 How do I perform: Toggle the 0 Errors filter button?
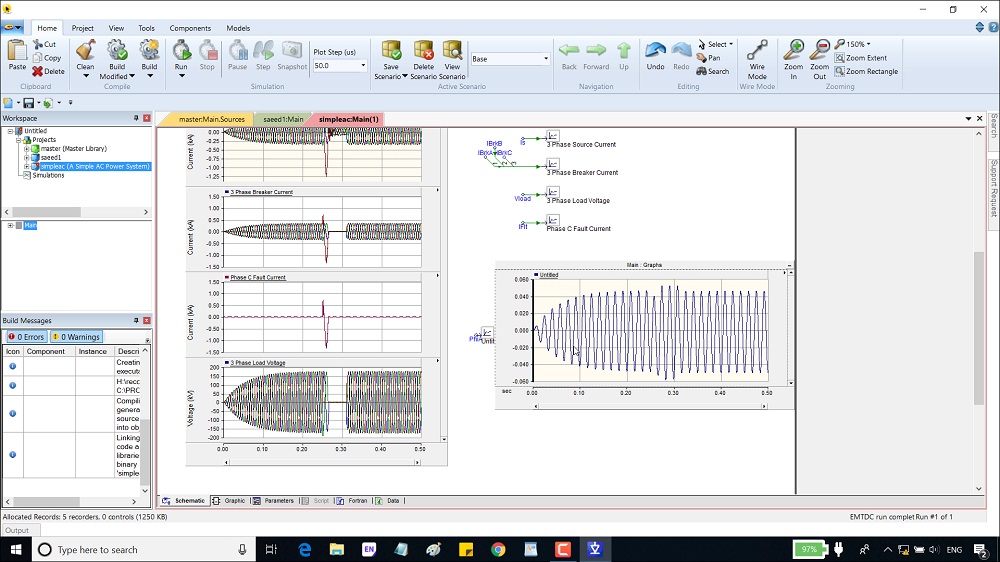pos(26,337)
